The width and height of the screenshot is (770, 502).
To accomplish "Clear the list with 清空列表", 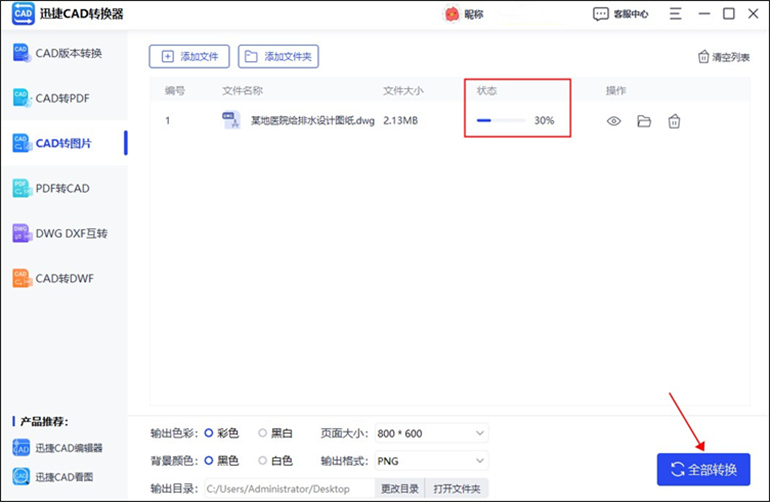I will (x=724, y=57).
